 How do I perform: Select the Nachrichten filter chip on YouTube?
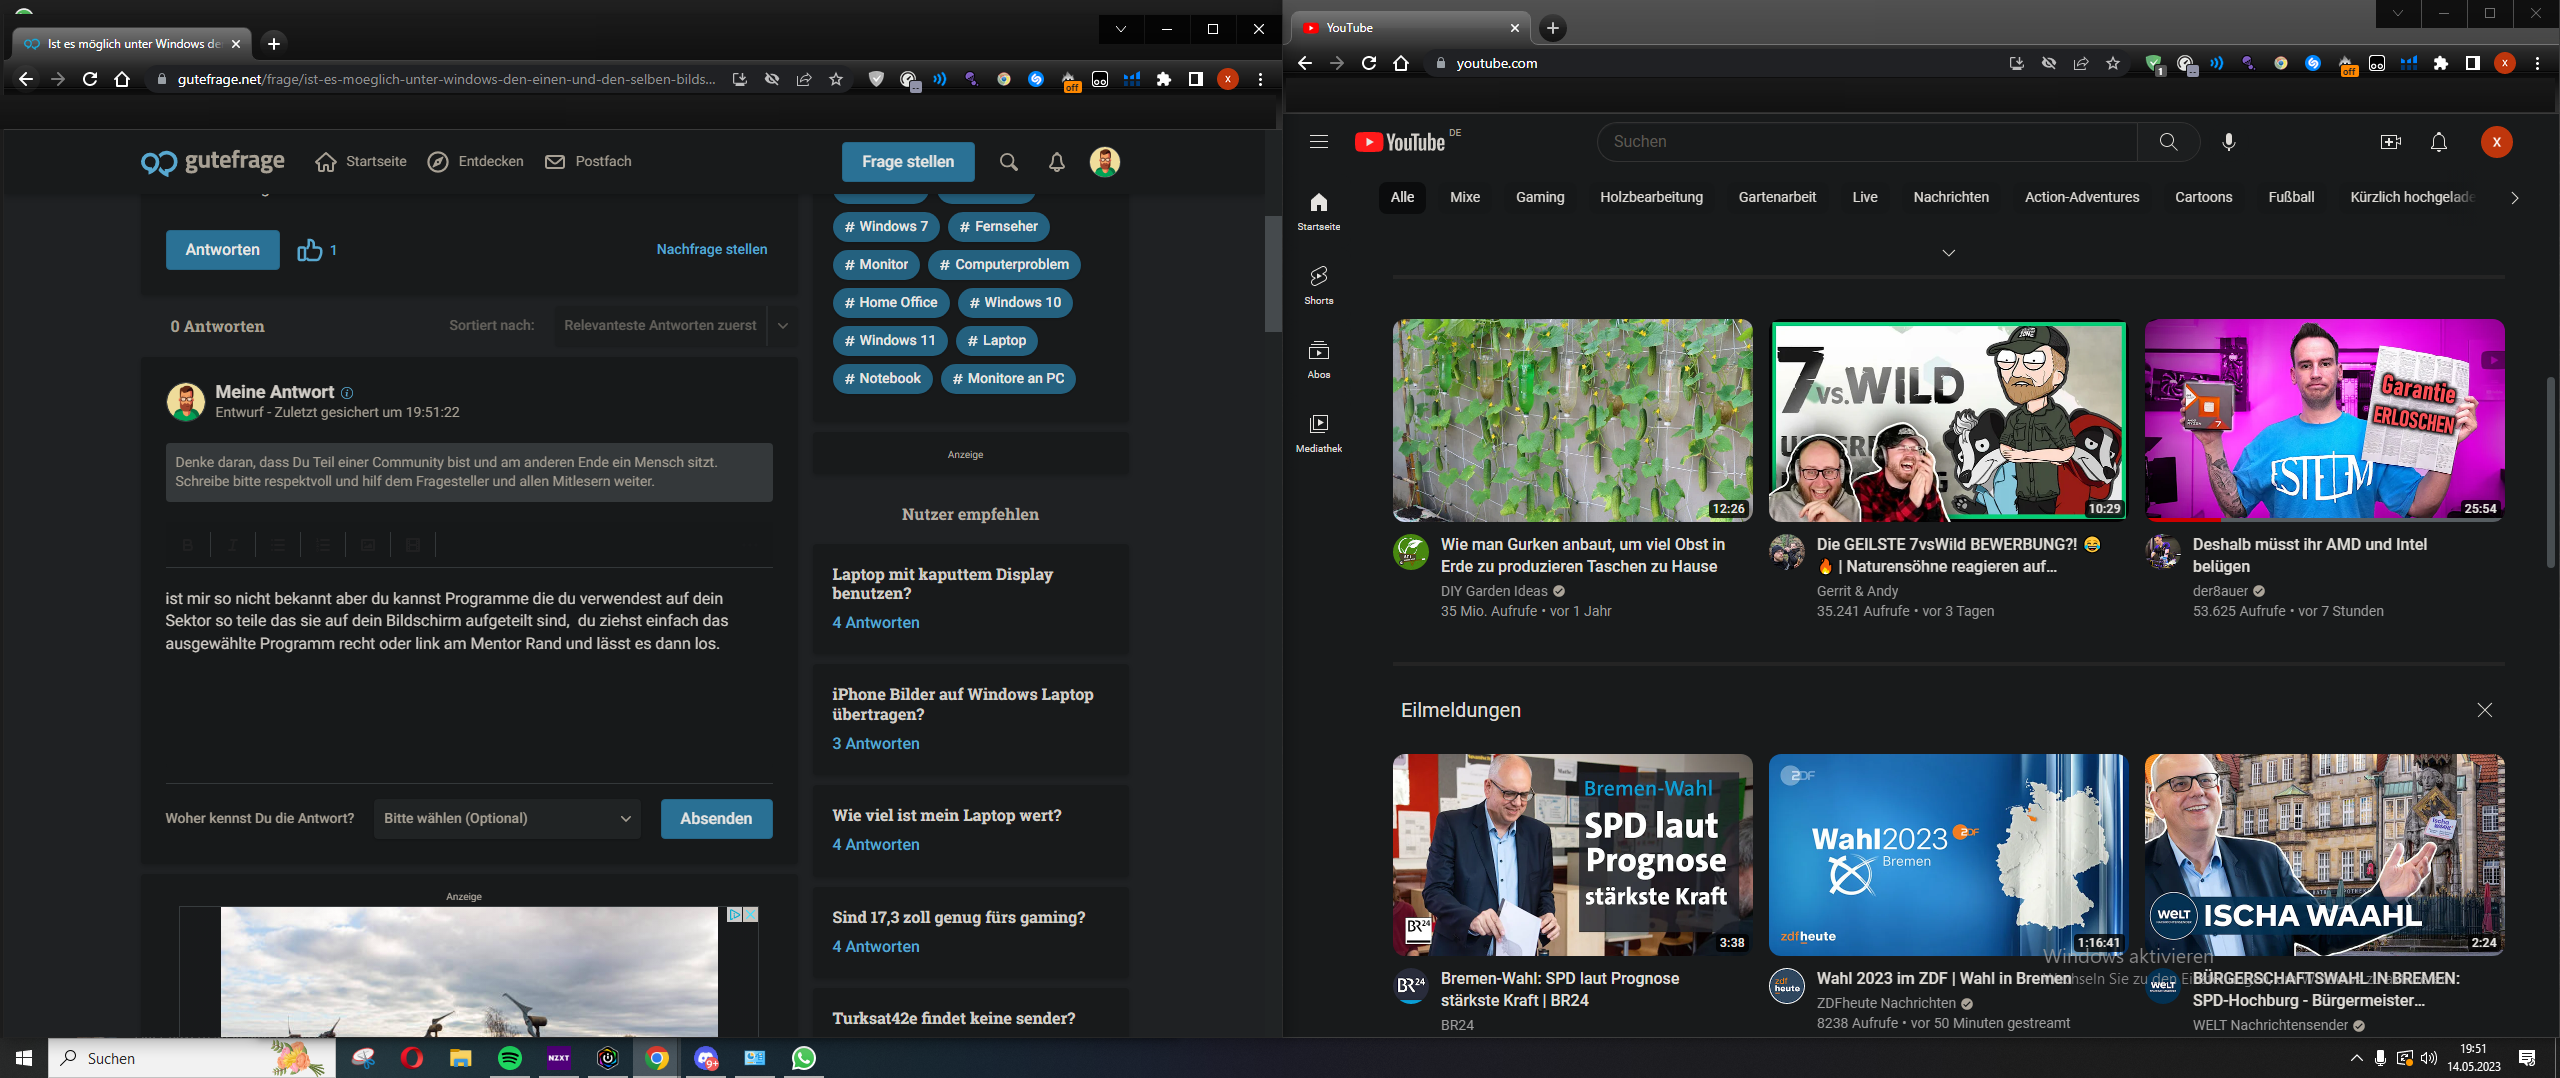[1950, 197]
